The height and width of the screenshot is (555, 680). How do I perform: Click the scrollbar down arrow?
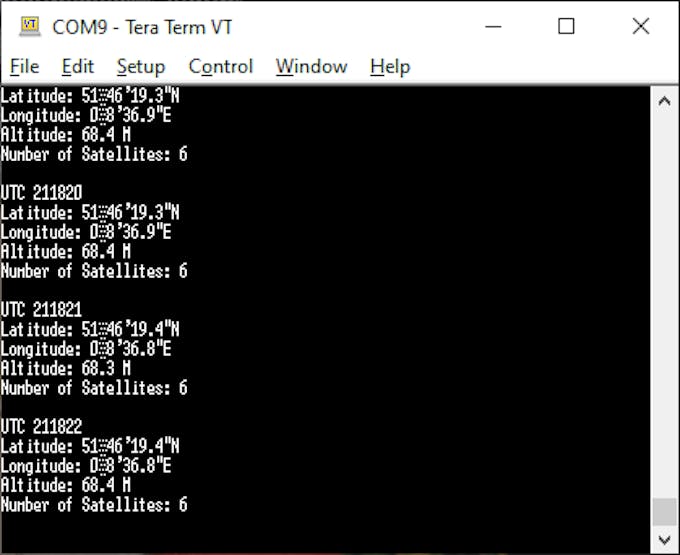coord(664,540)
